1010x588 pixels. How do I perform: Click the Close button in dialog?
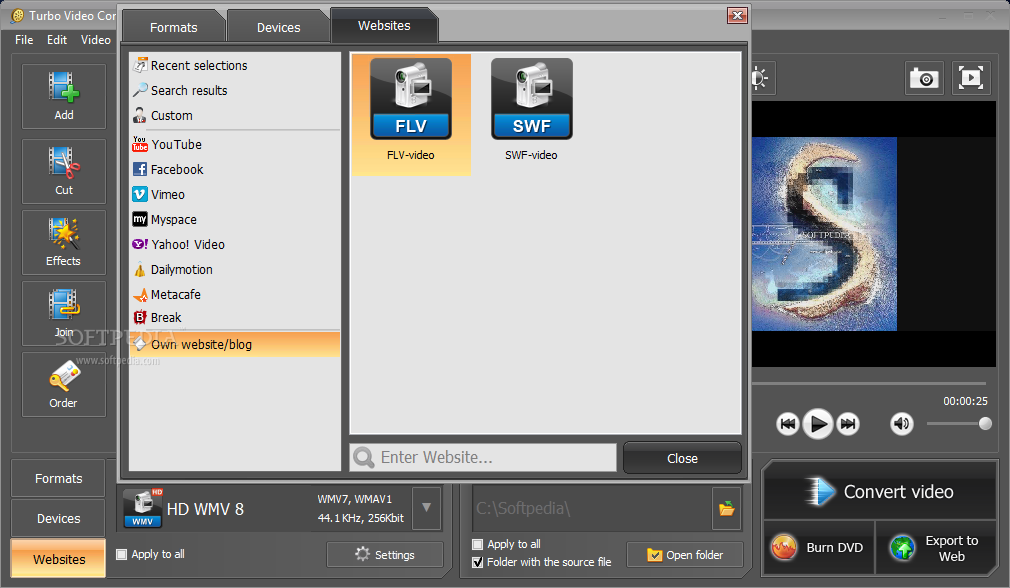click(682, 459)
